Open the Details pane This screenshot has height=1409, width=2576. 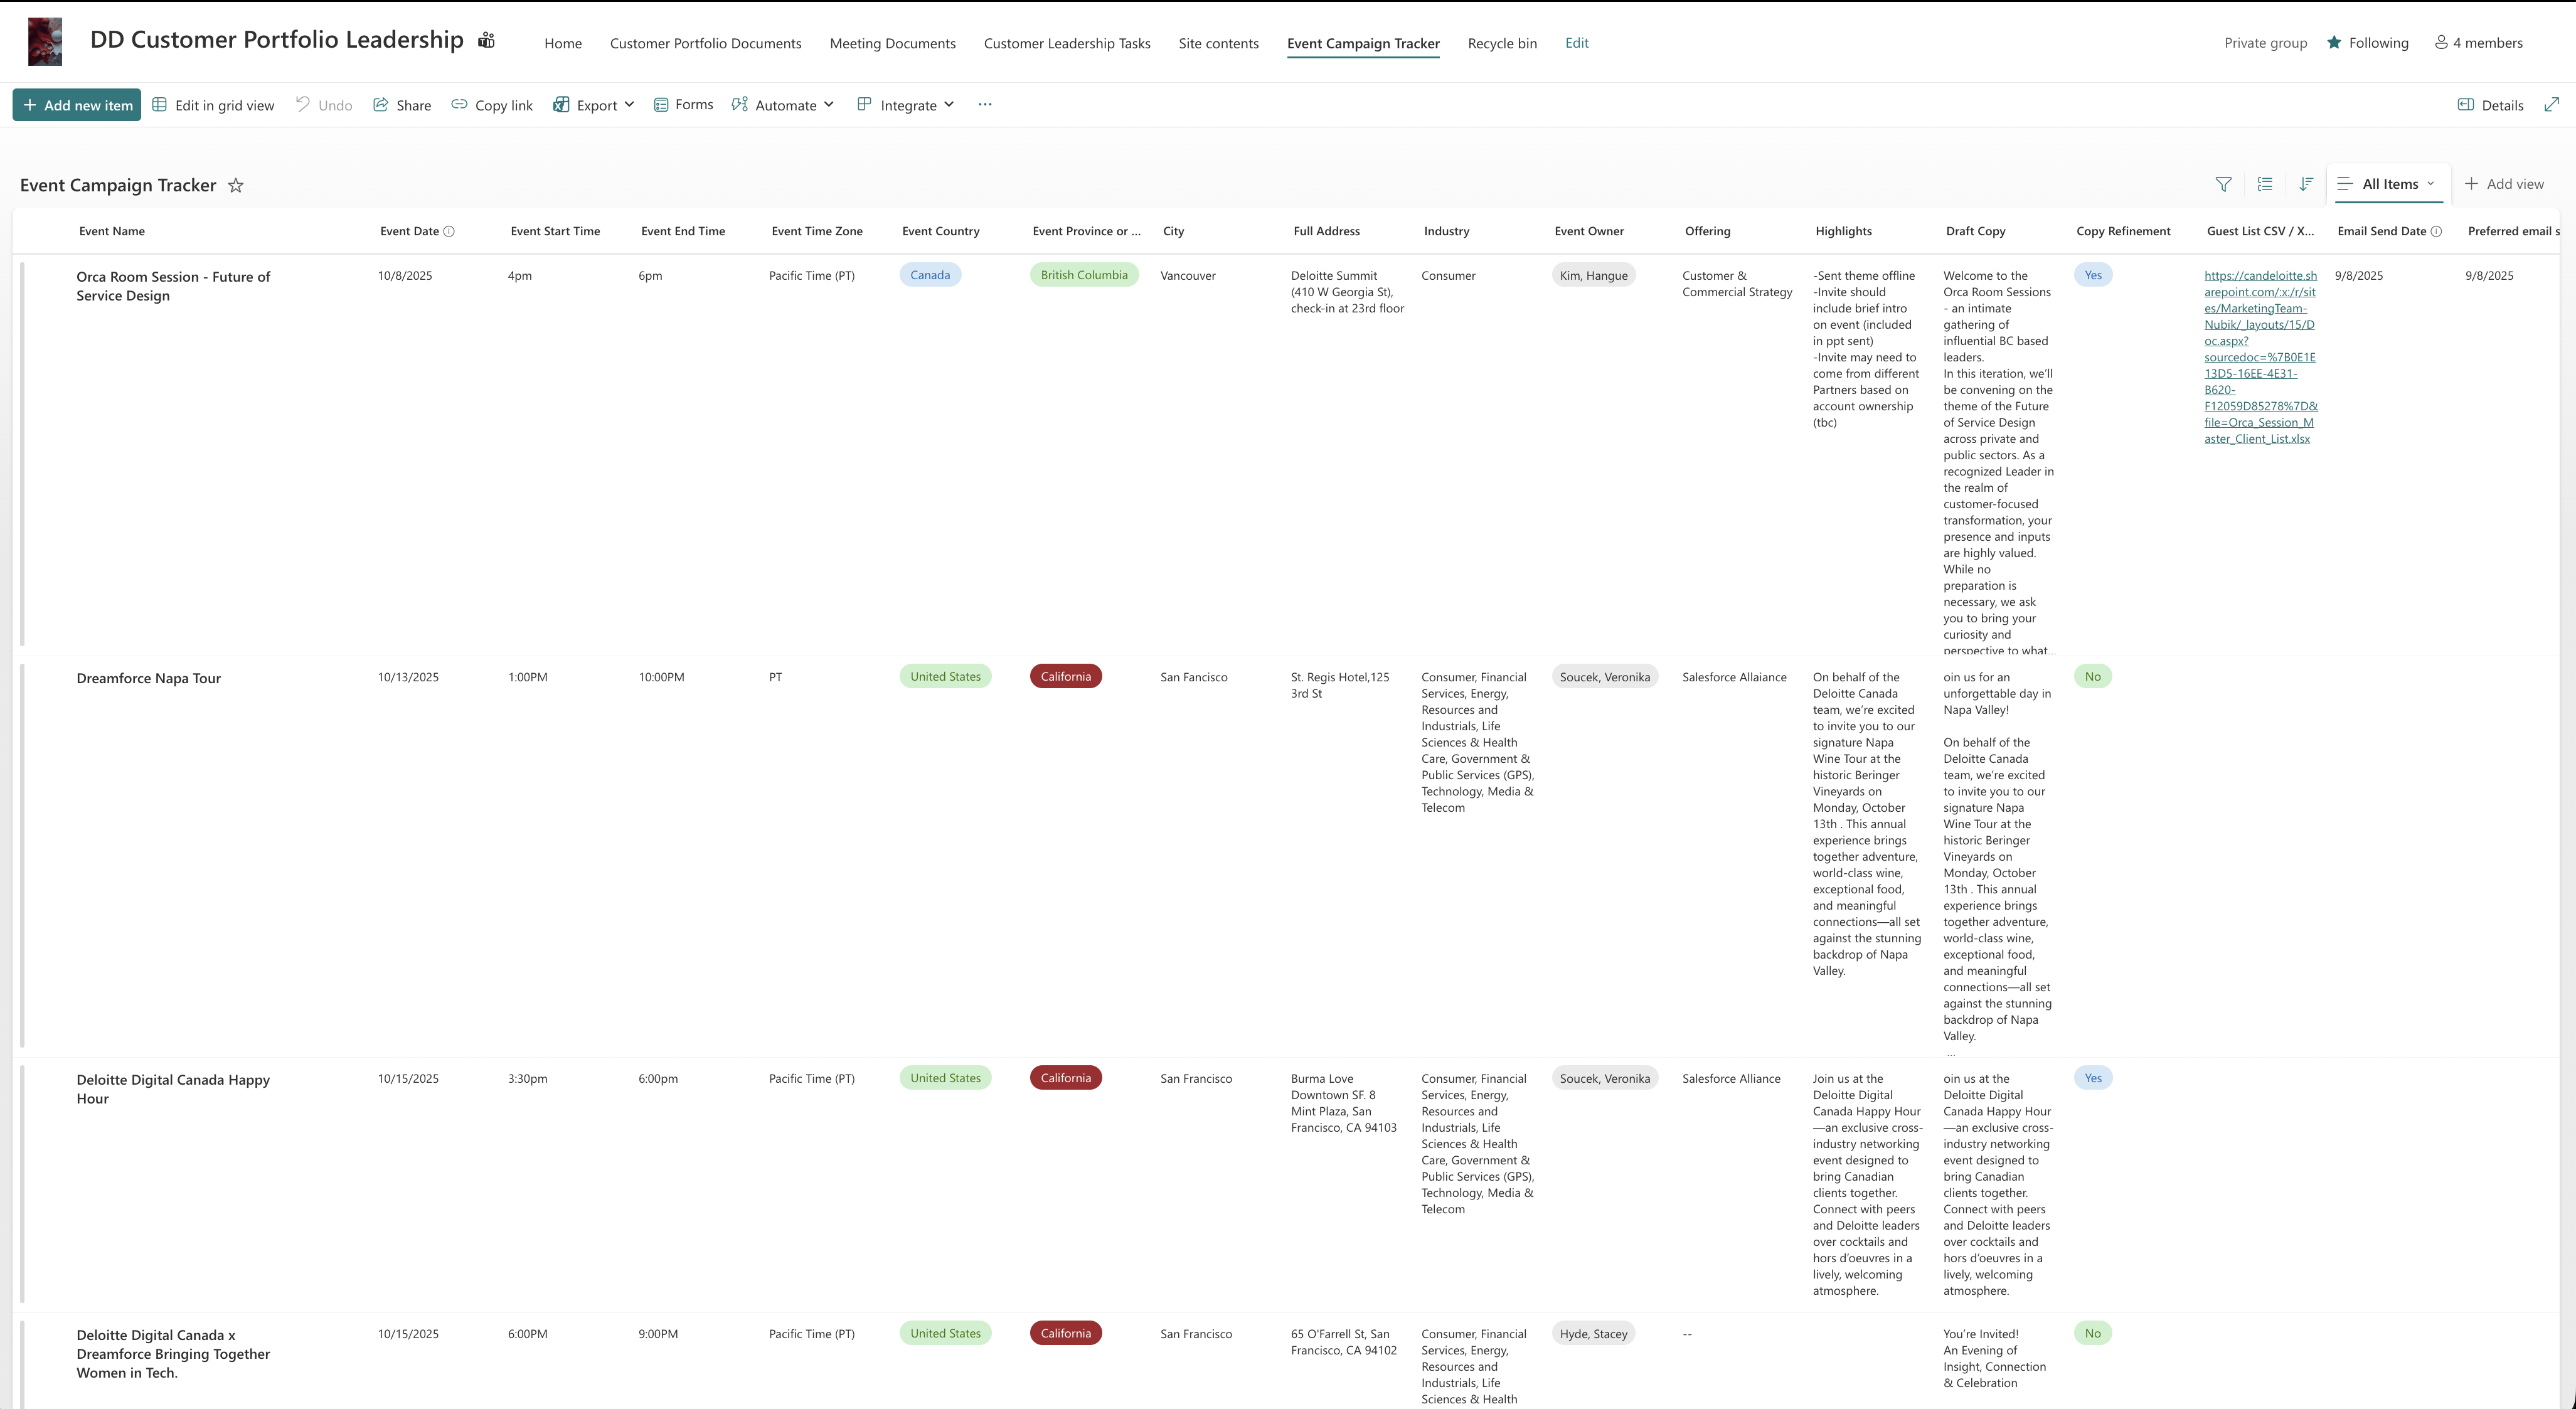pos(2490,105)
